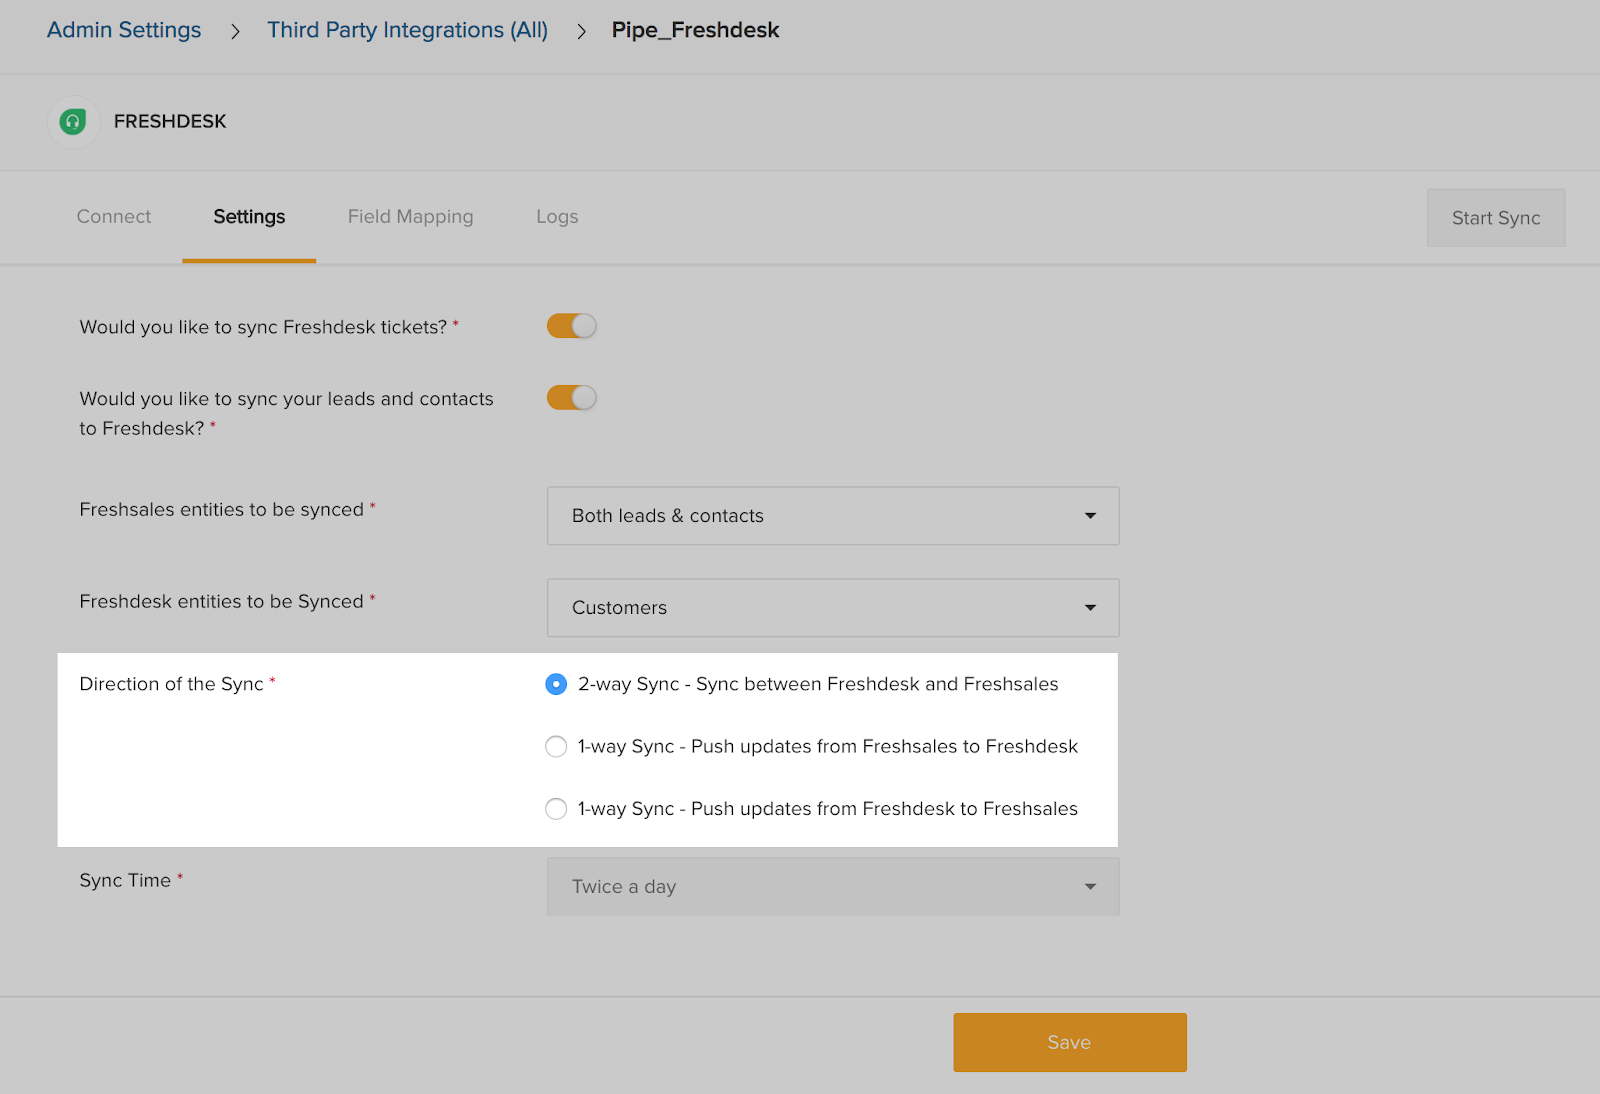Viewport: 1600px width, 1094px height.
Task: Navigate to Admin Settings breadcrumb link
Action: tap(124, 30)
